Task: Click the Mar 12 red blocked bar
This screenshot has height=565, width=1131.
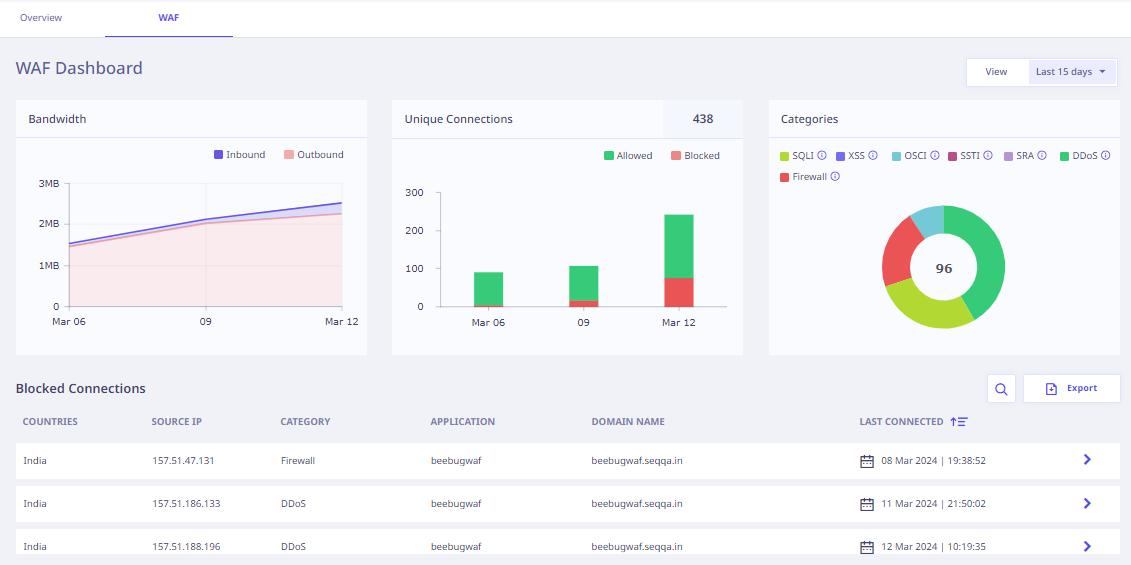Action: [679, 292]
